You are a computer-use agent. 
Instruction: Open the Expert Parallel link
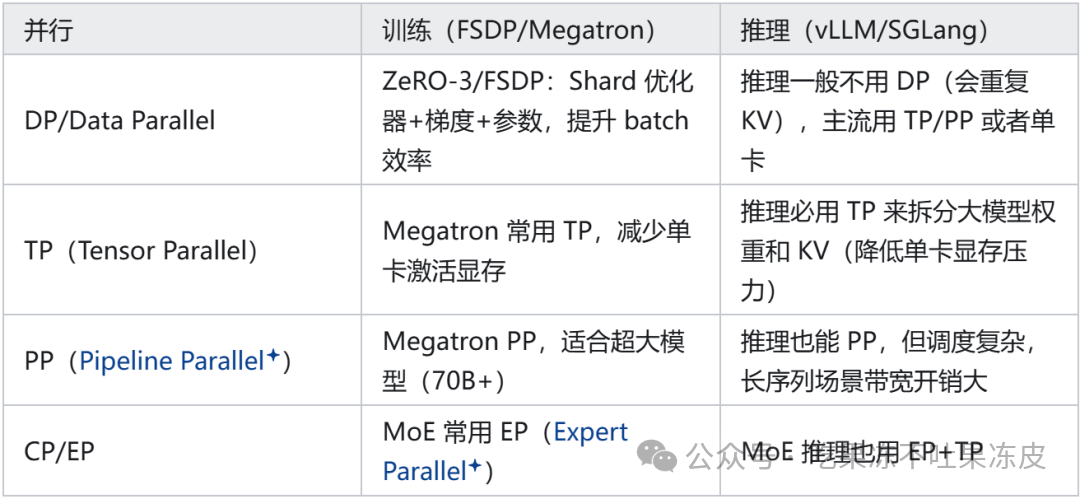tap(505, 451)
